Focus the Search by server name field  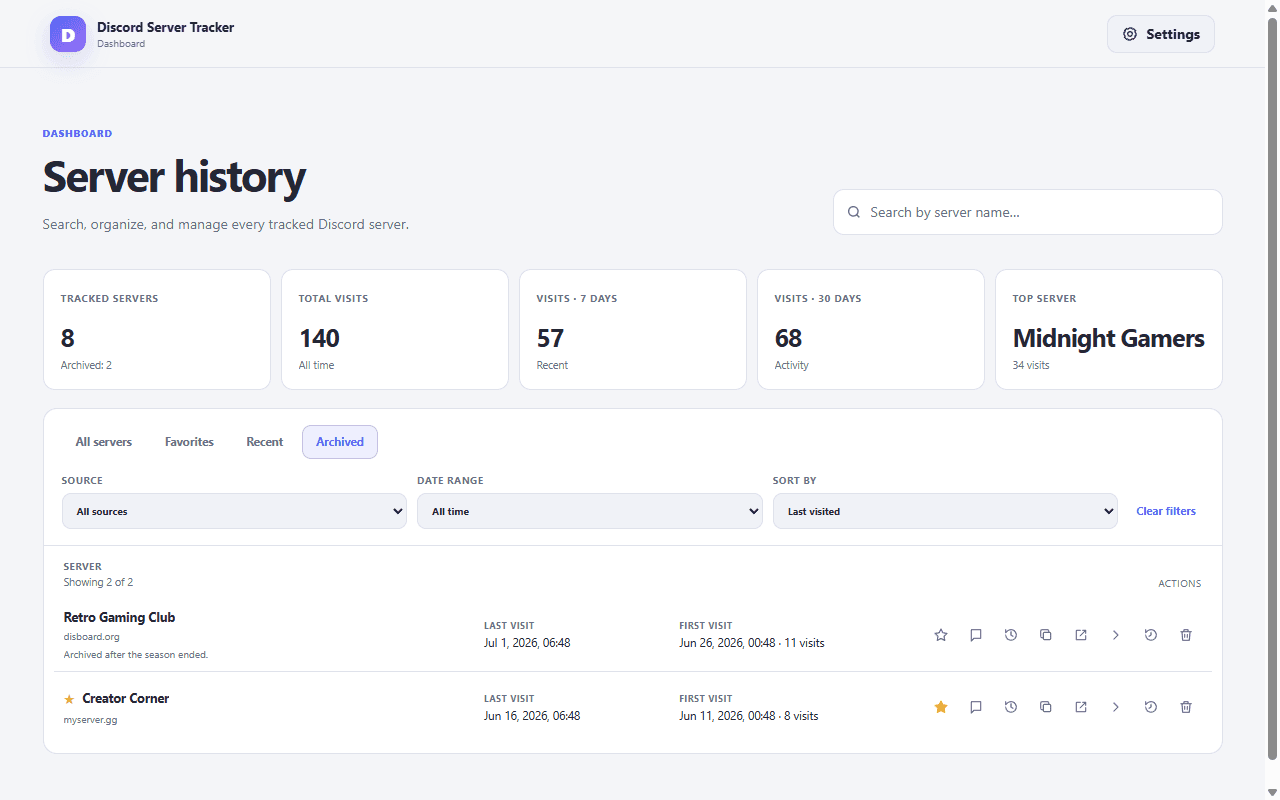point(1028,212)
